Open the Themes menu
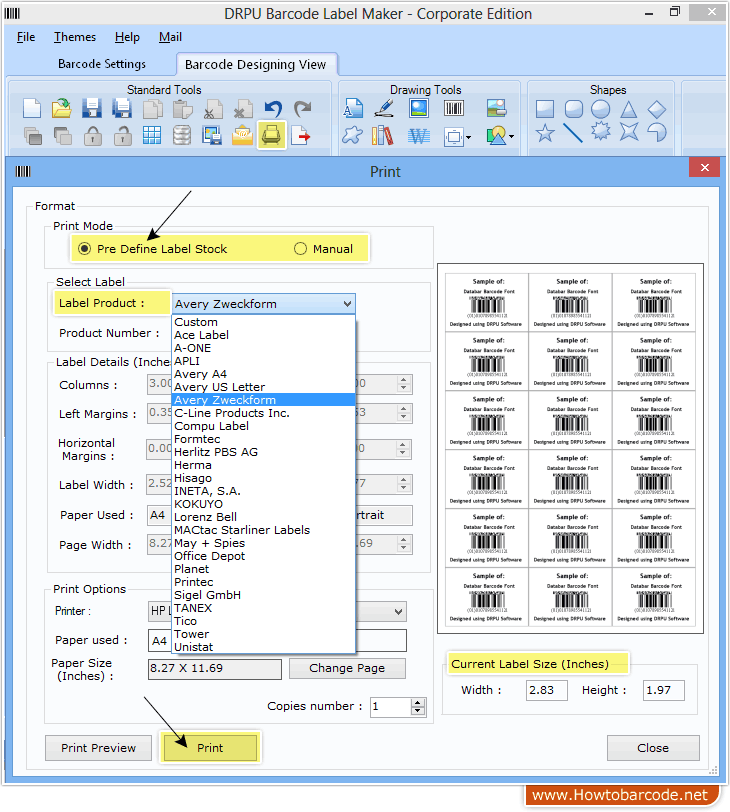 tap(75, 37)
